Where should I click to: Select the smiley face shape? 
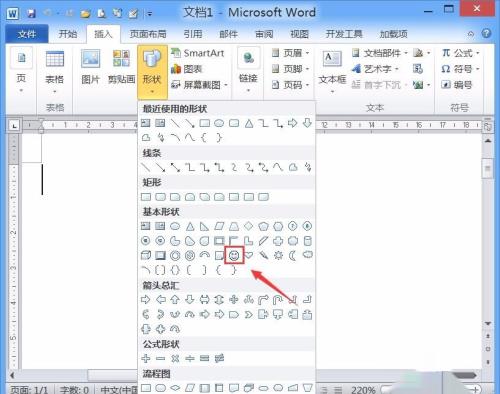234,256
